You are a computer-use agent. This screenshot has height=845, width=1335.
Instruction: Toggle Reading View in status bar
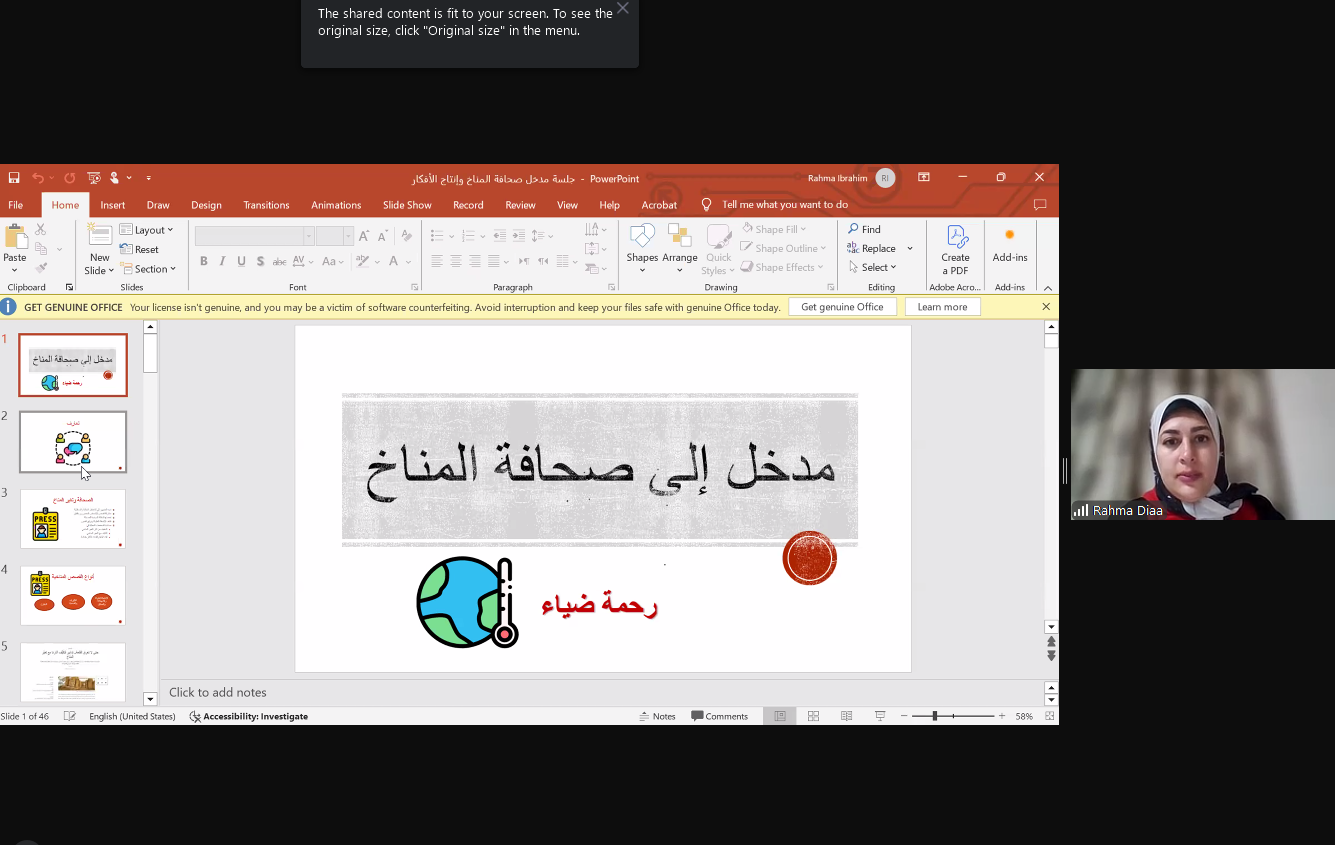846,716
